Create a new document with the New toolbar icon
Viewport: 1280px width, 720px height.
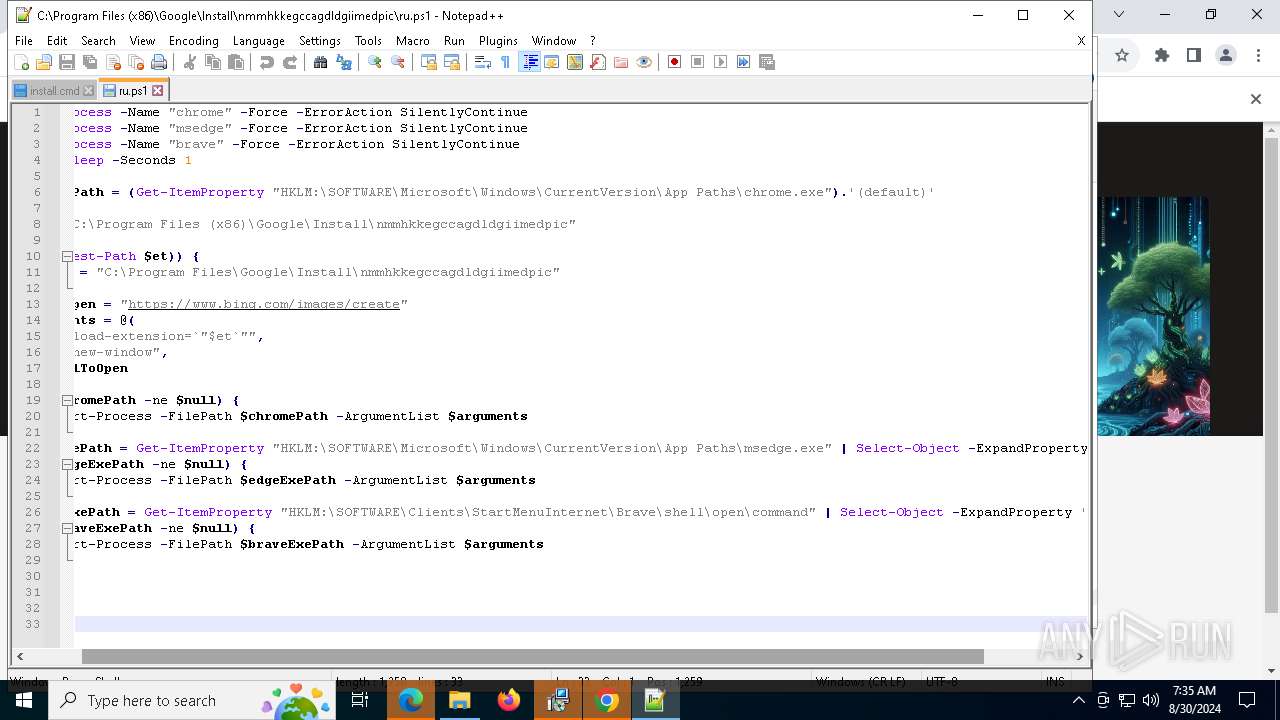point(21,62)
